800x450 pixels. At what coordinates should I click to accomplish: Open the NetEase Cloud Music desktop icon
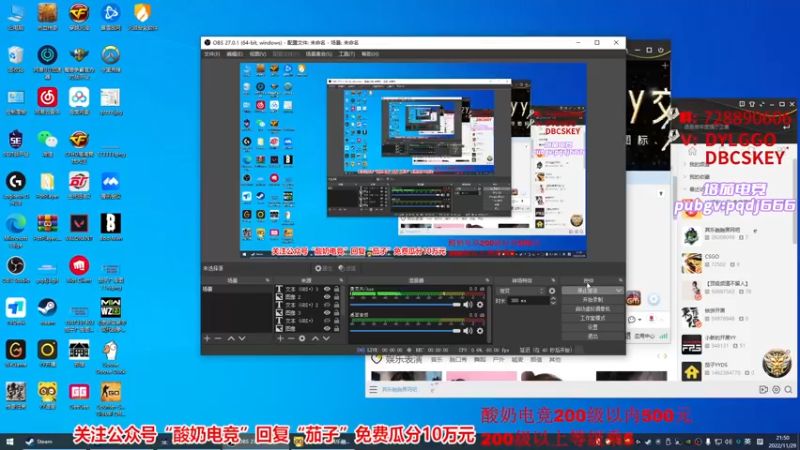[x=47, y=101]
